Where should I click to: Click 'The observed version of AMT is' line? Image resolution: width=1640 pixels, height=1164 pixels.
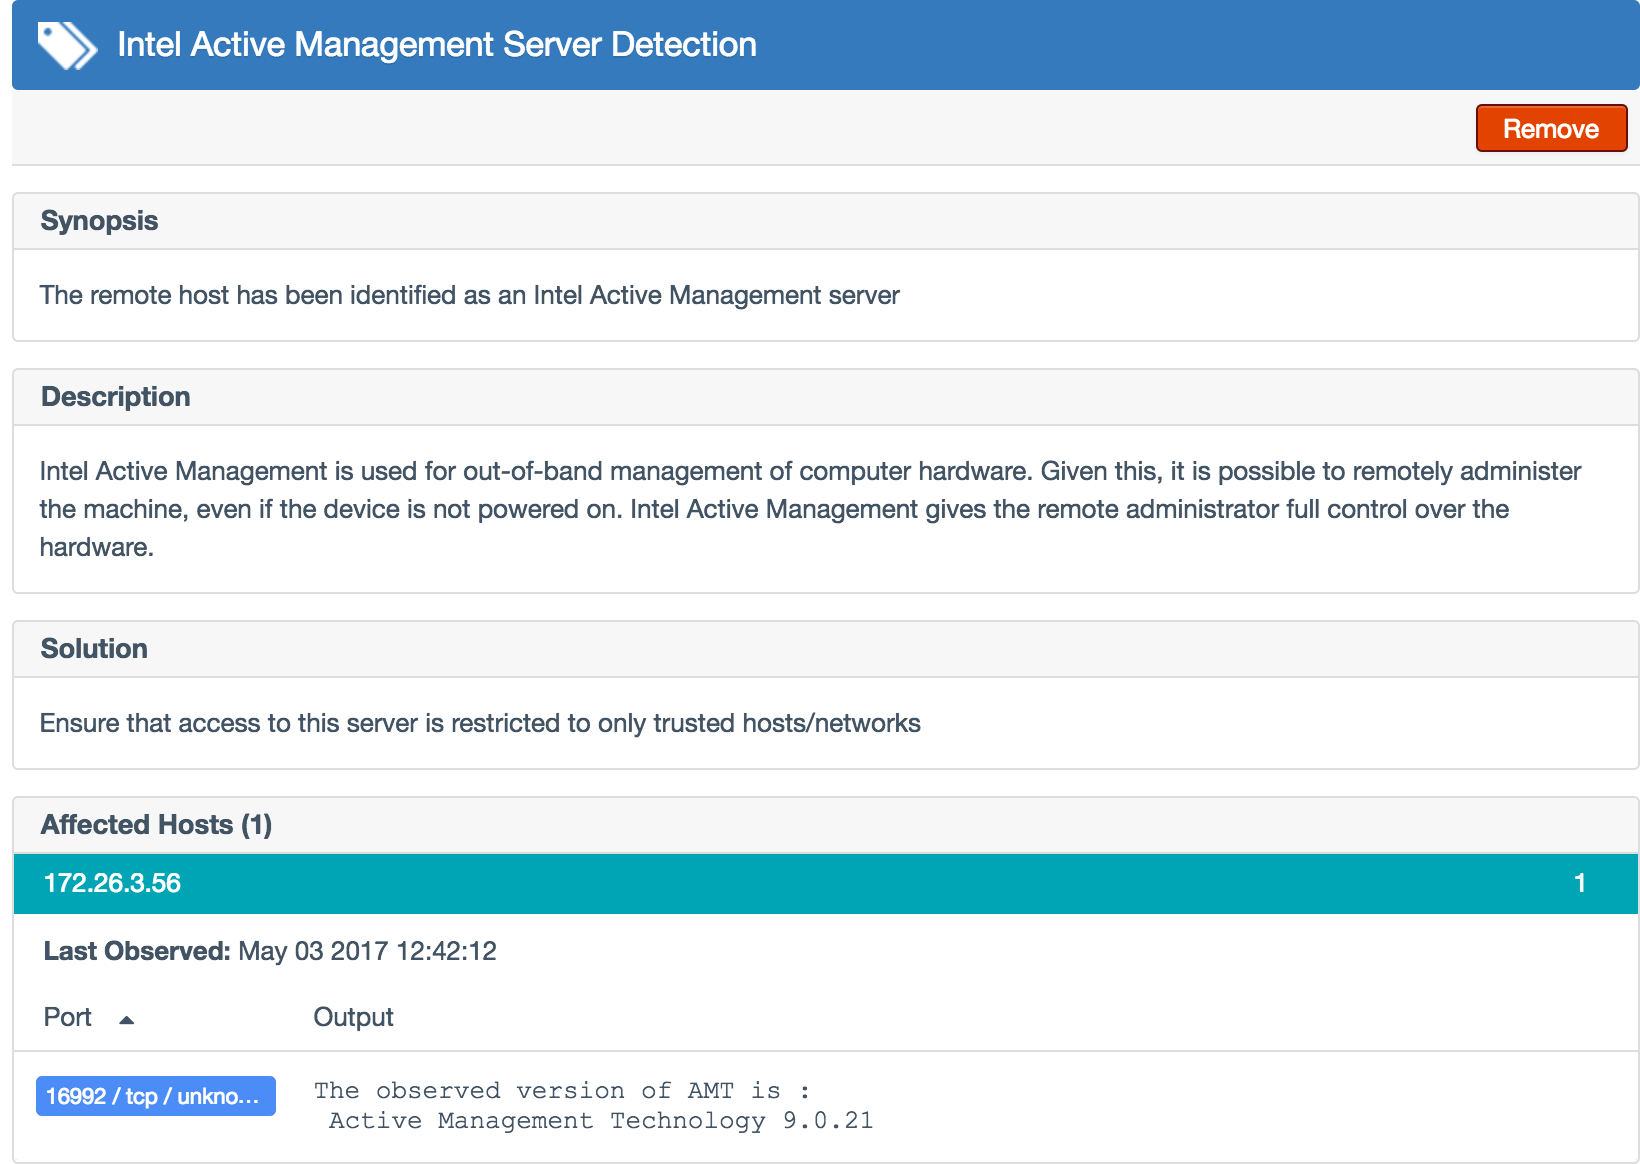coord(562,1091)
